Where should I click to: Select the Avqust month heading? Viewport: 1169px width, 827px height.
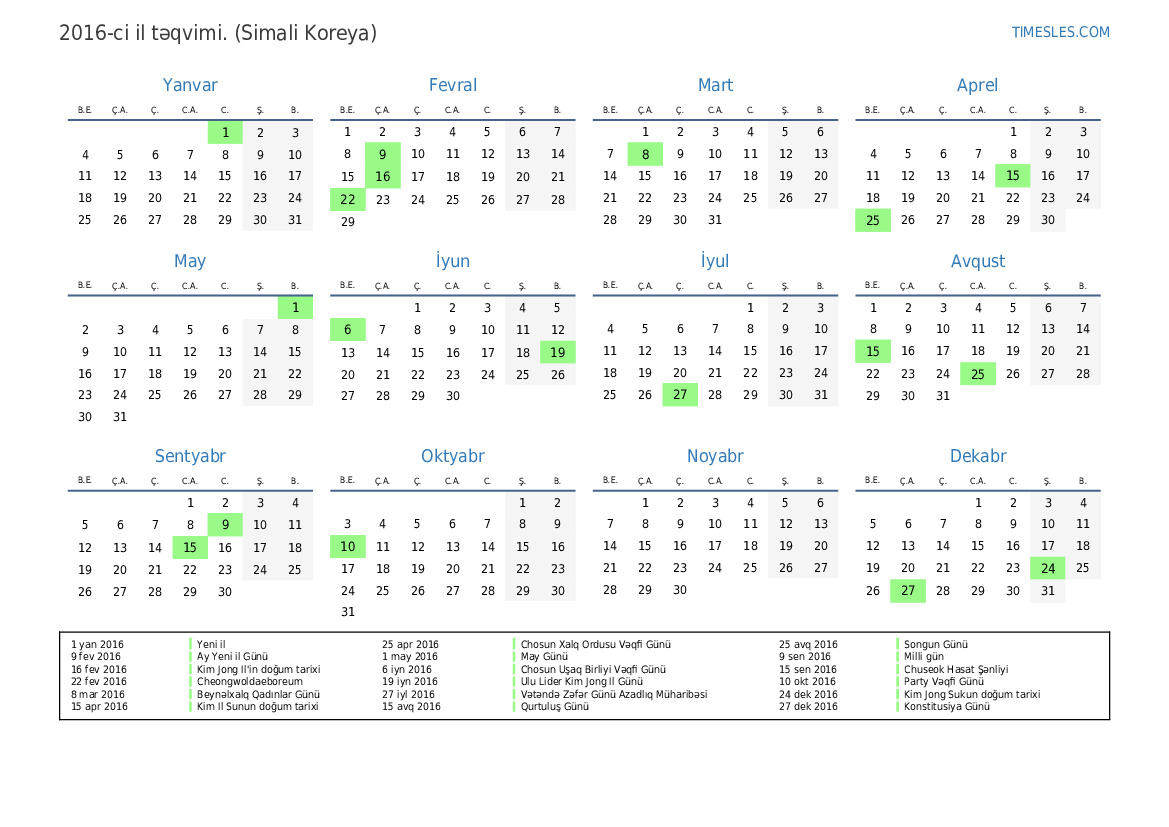pos(977,262)
